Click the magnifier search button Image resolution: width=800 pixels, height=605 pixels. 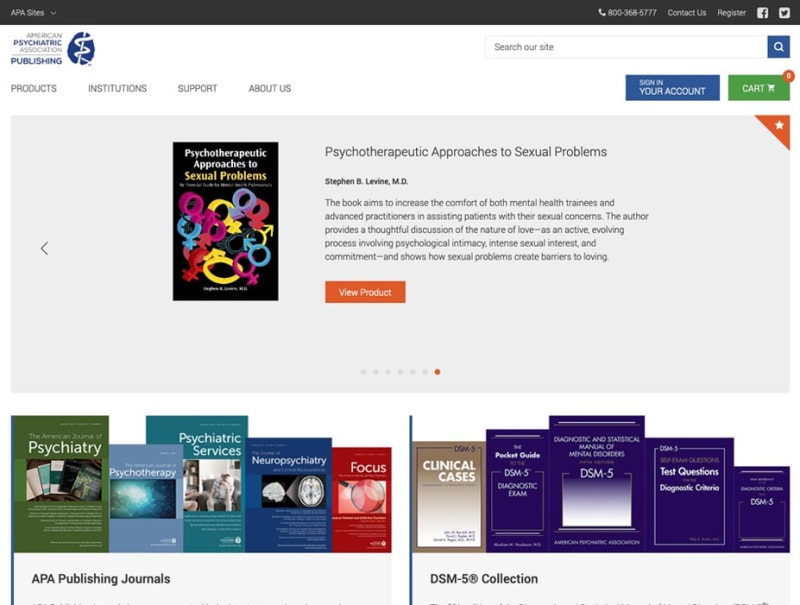(778, 47)
